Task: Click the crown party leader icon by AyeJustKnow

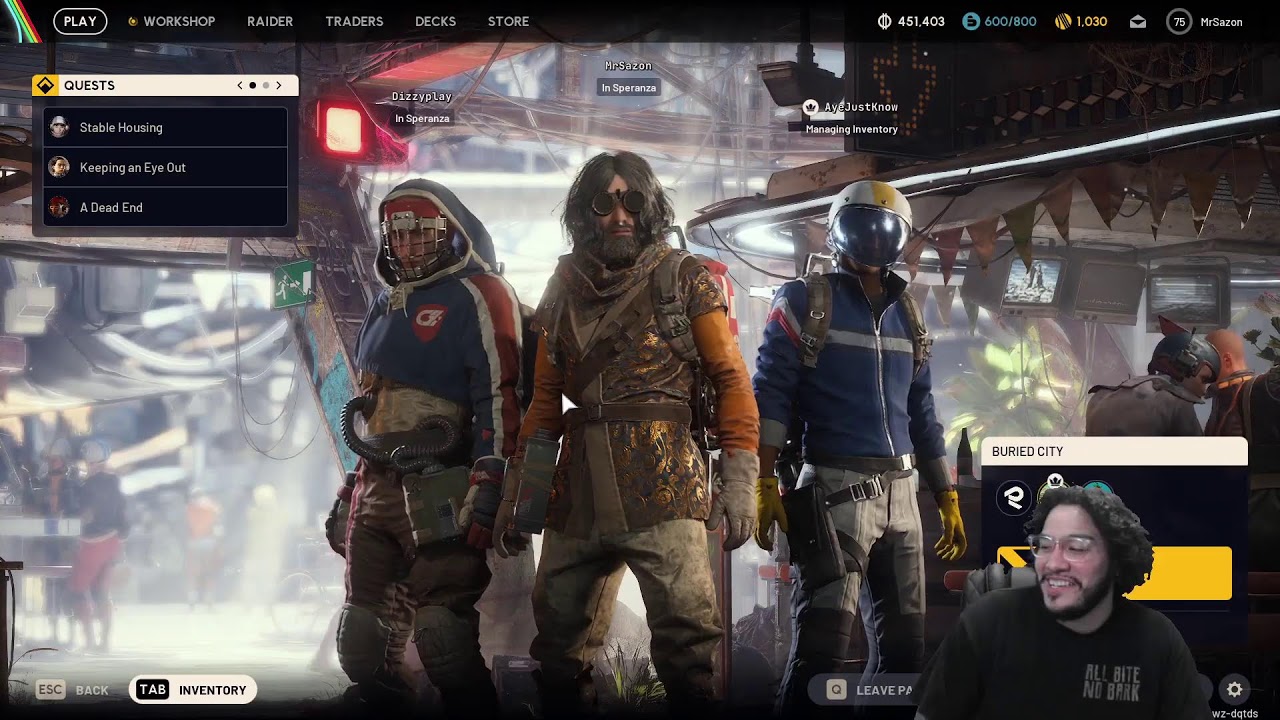Action: (811, 107)
